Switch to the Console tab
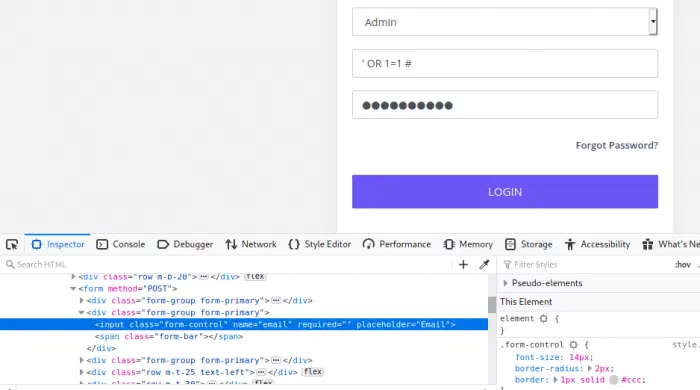Image resolution: width=700 pixels, height=390 pixels. pos(121,245)
